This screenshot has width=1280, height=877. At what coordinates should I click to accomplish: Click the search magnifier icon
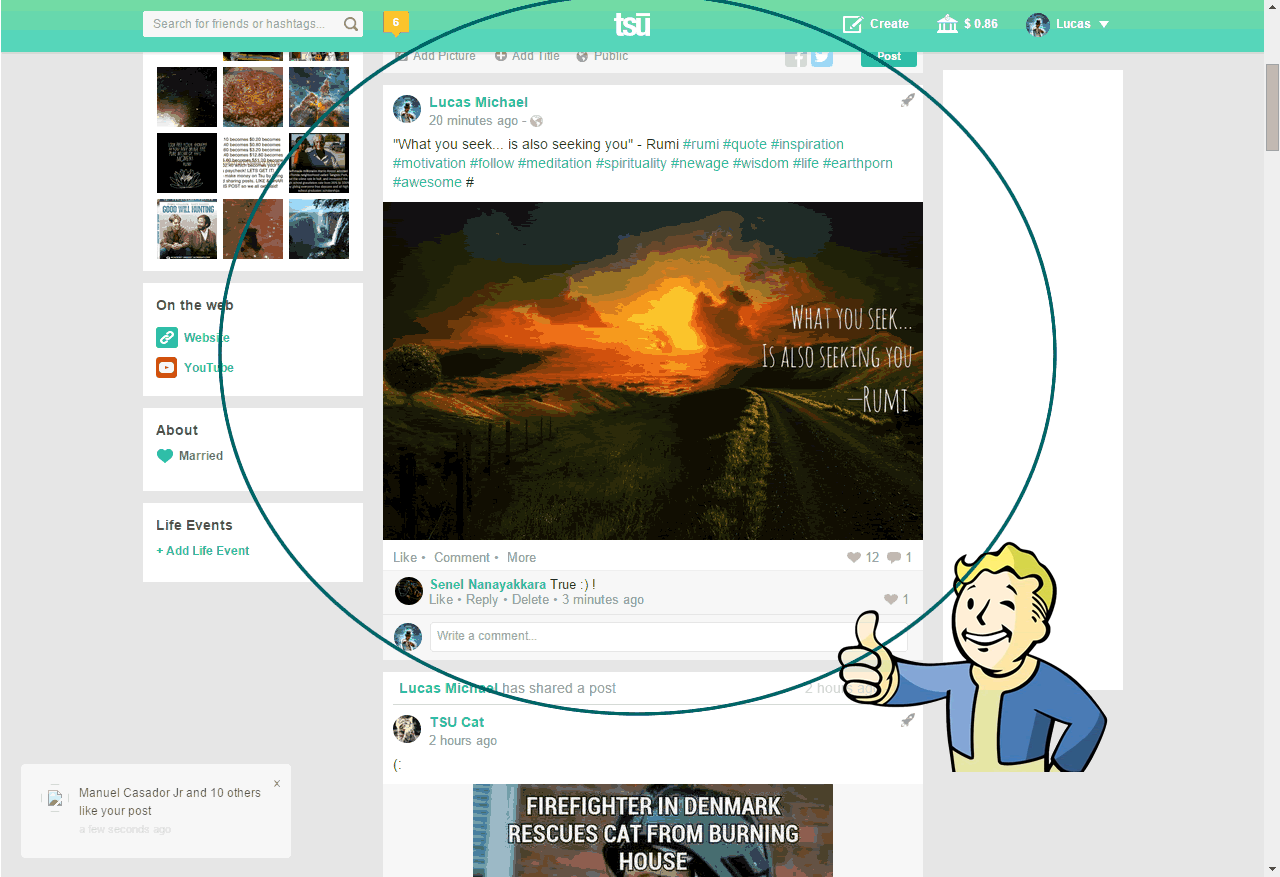(351, 24)
